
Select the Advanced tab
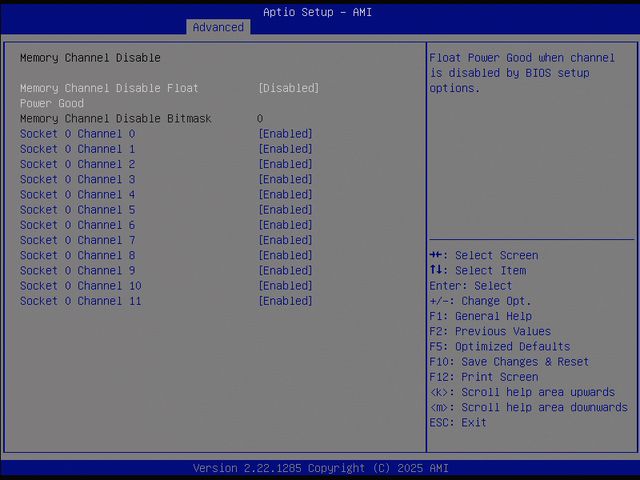pos(218,27)
